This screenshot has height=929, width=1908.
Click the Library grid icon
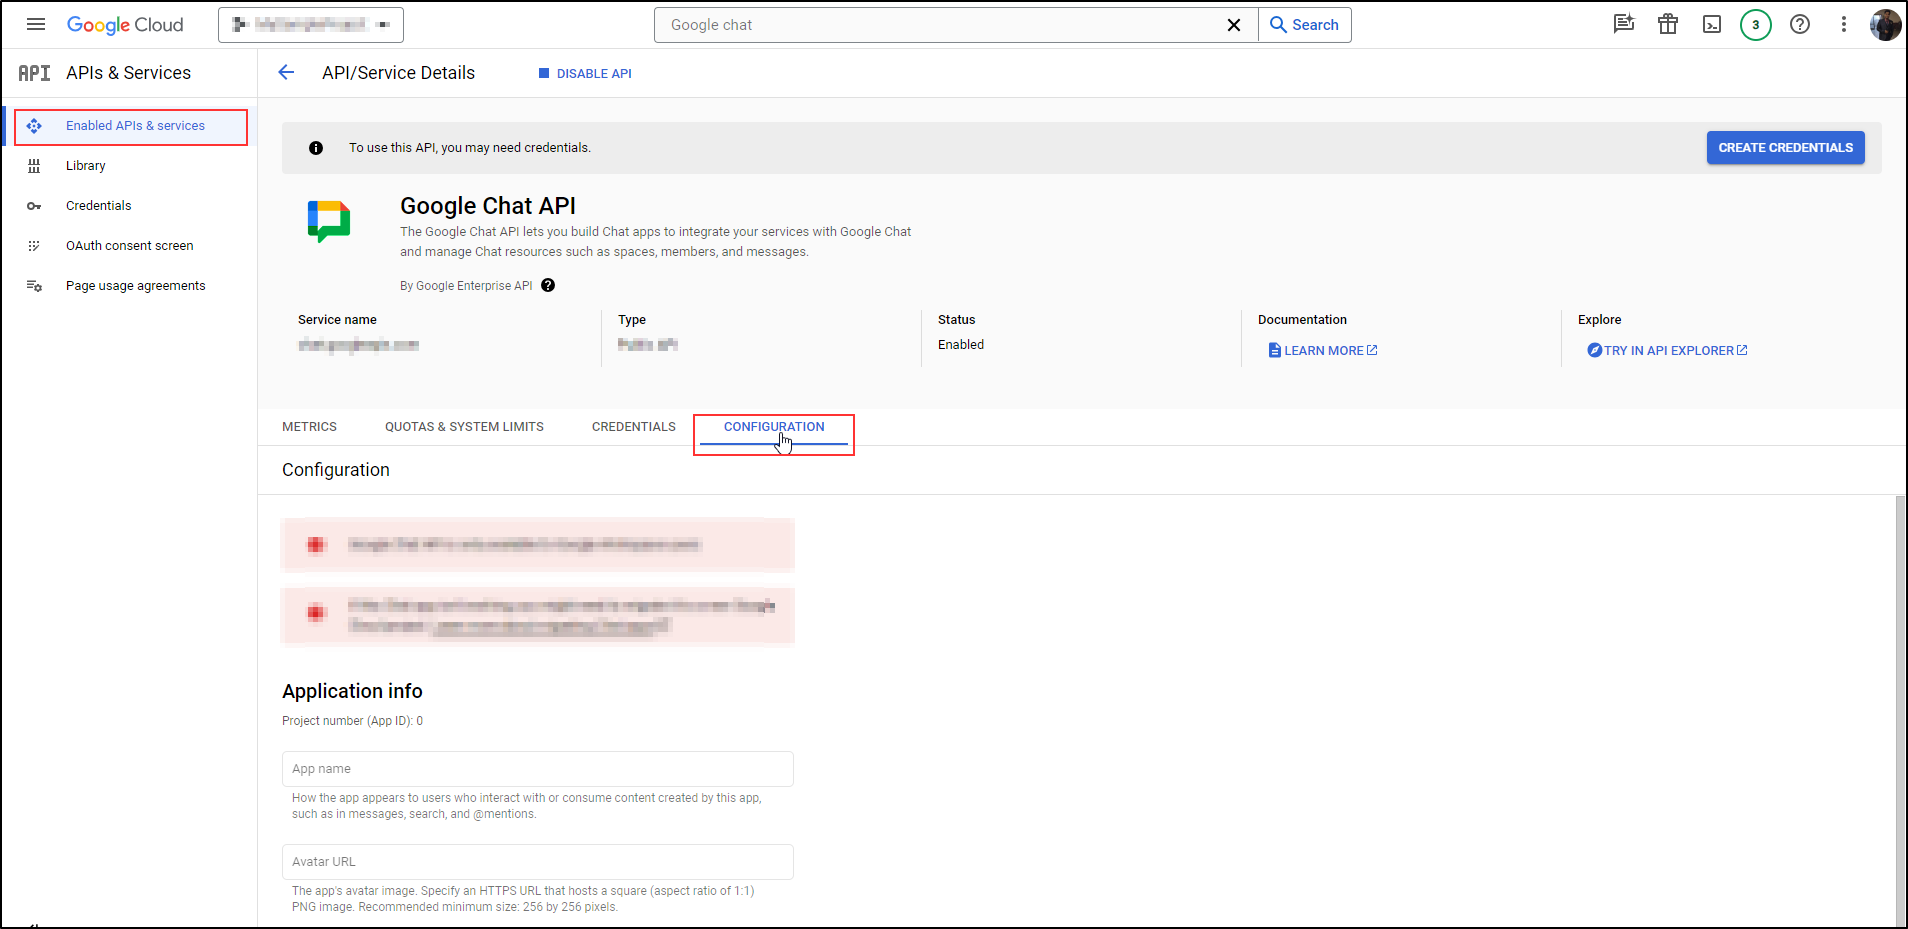[x=34, y=166]
